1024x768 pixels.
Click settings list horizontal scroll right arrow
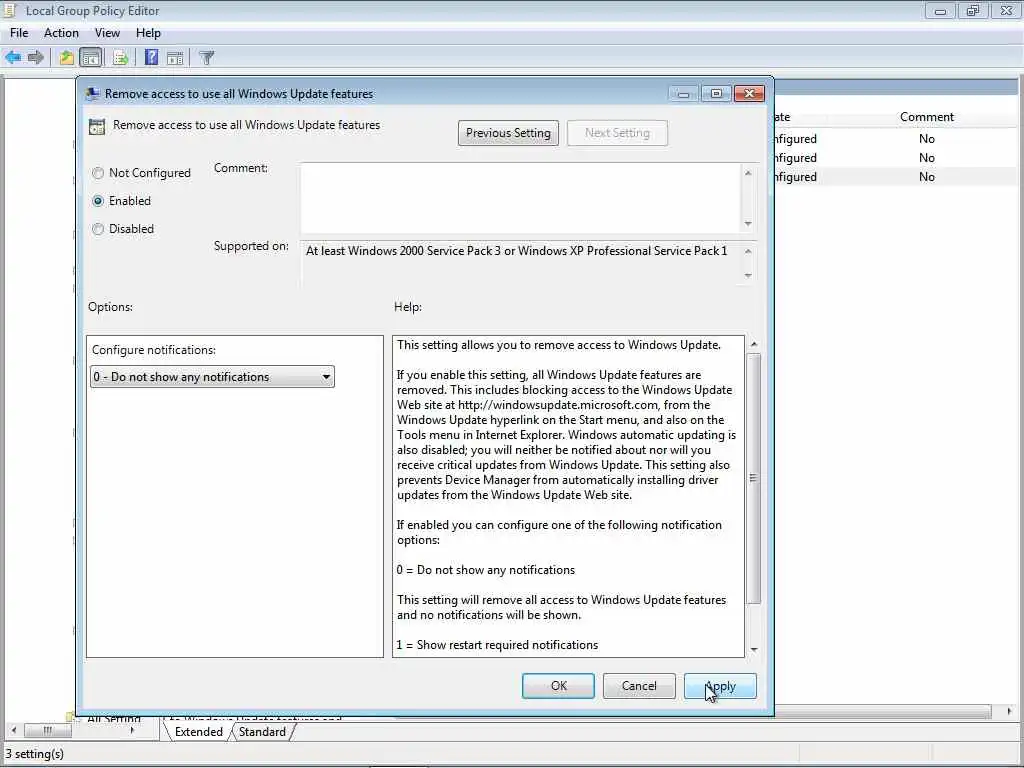1010,712
